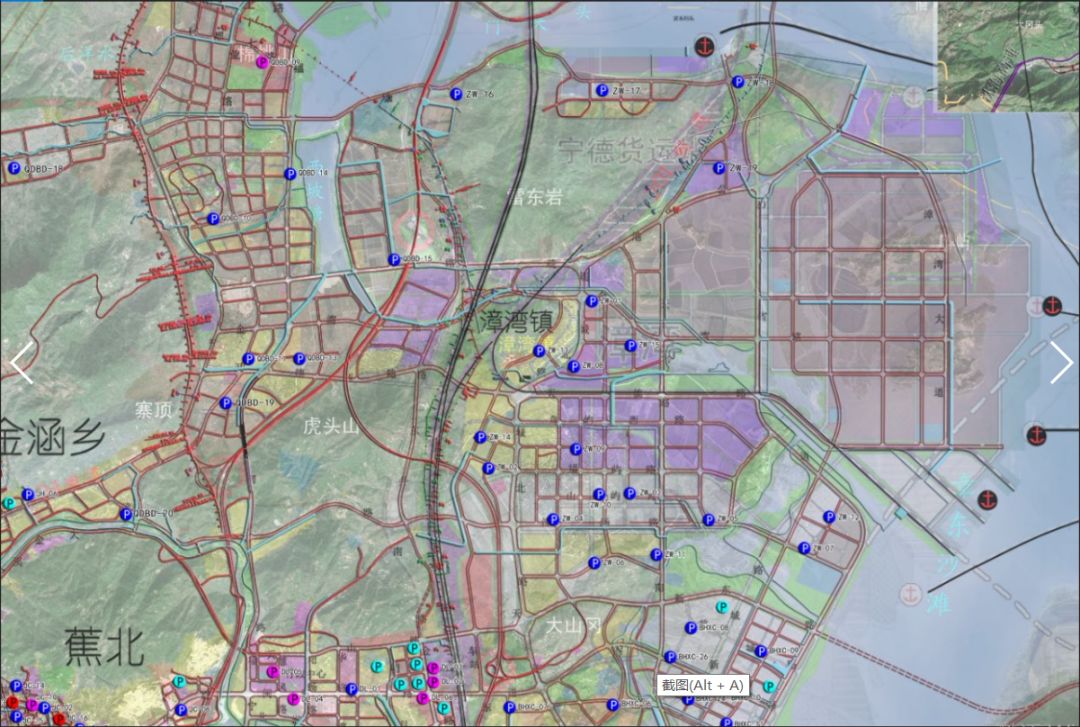1080x727 pixels.
Task: Click the QDBD-18 parking marker
Action: (13, 169)
